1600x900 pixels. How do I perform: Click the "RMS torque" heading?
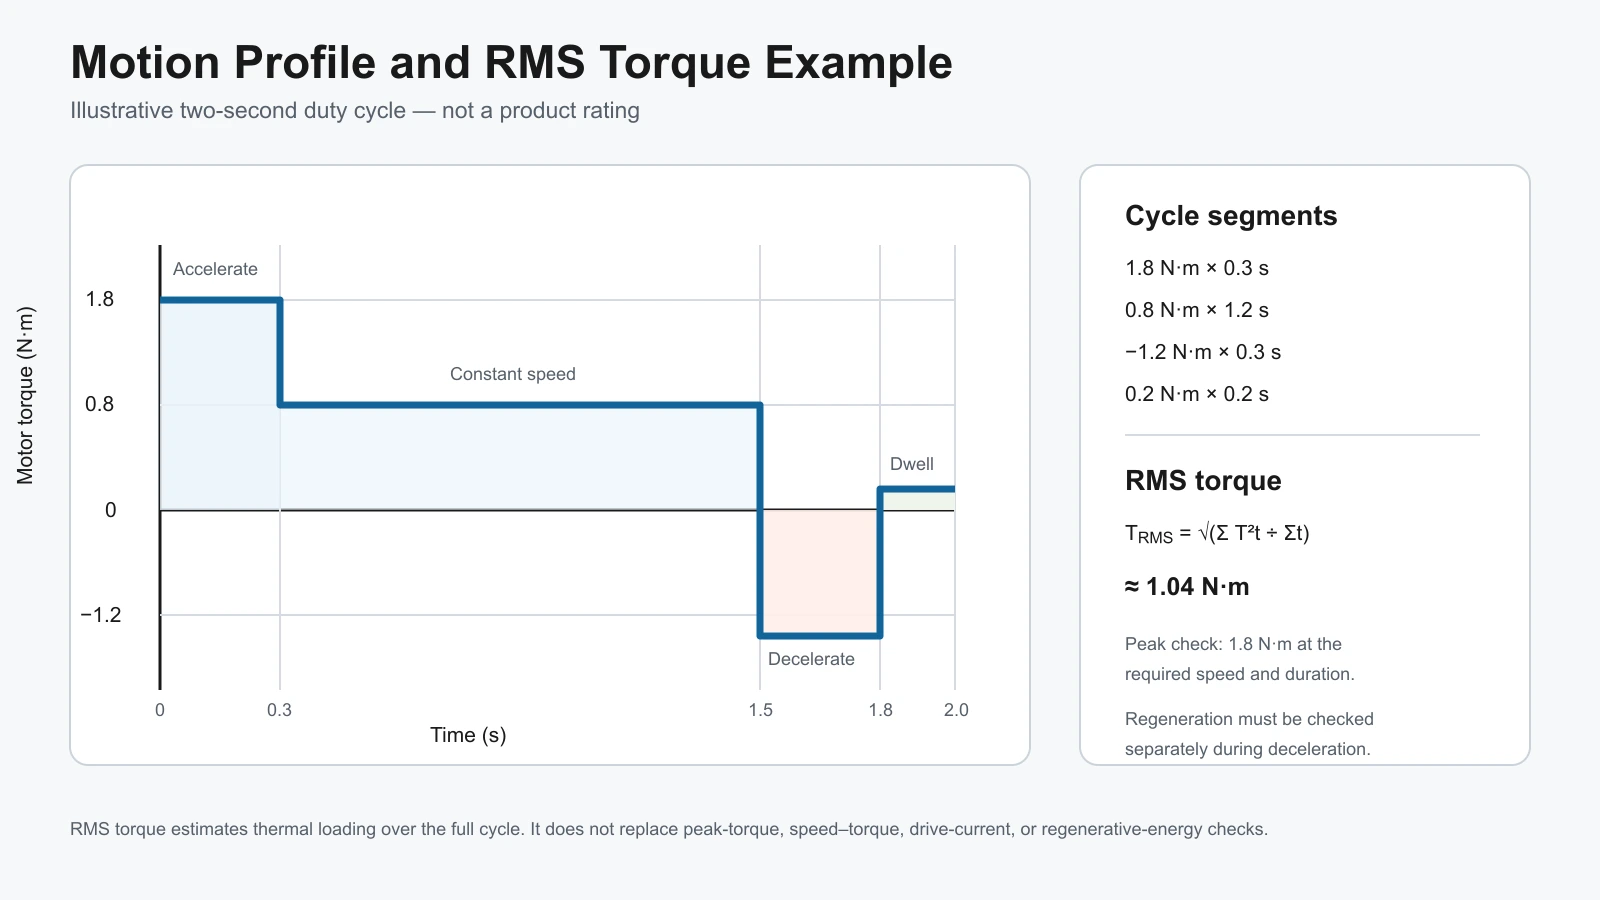tap(1203, 481)
